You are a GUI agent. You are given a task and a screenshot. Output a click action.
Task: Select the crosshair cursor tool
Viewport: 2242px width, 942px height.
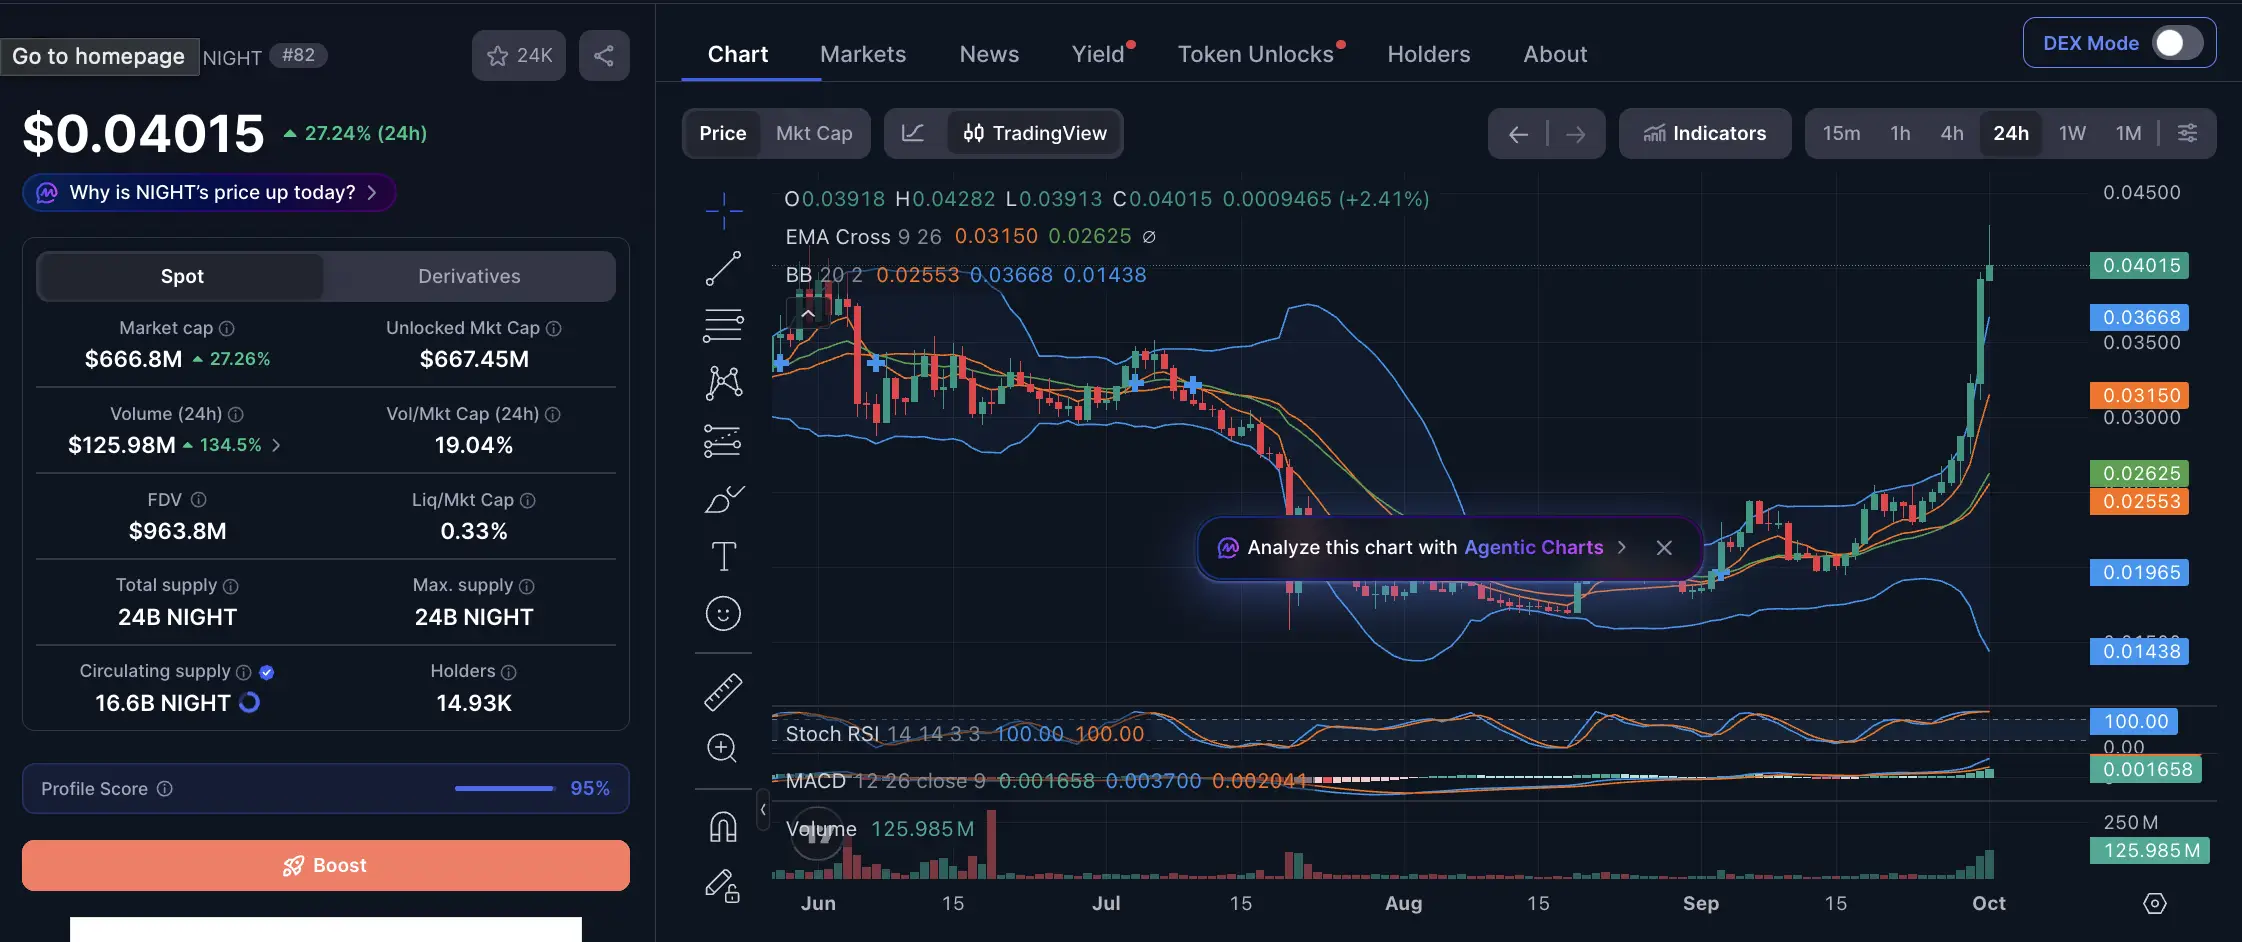[723, 210]
